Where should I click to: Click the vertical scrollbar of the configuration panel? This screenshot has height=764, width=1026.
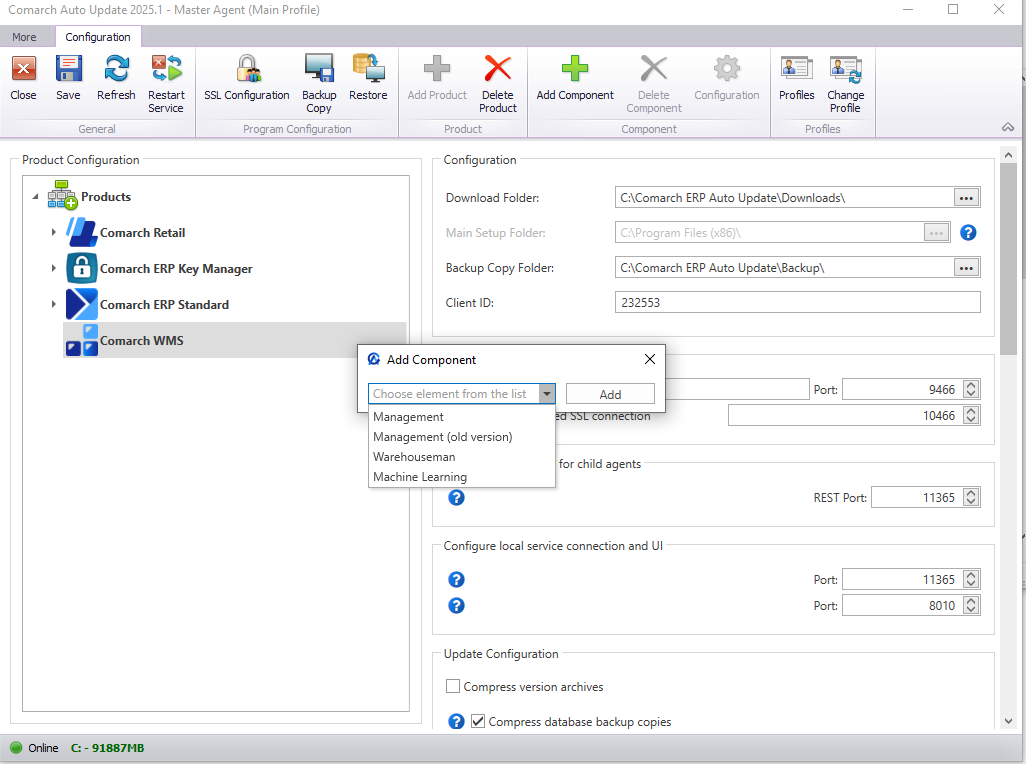tap(1008, 258)
